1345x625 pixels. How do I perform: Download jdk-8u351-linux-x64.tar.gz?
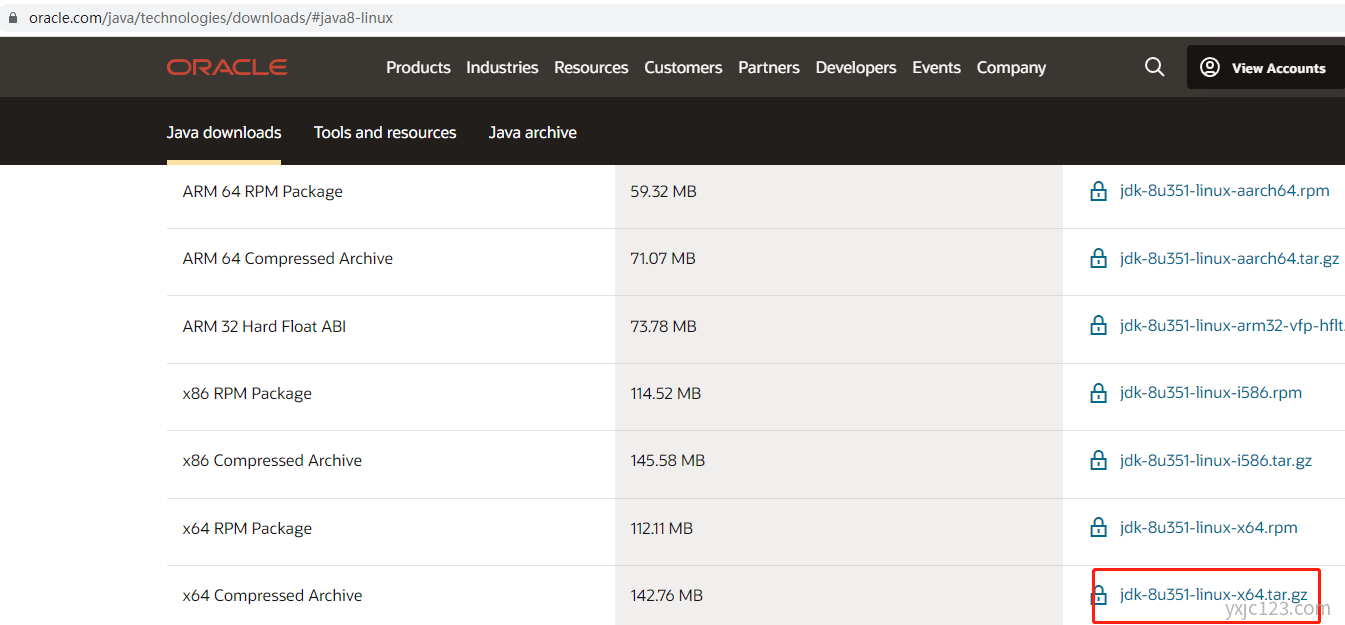[x=1214, y=595]
